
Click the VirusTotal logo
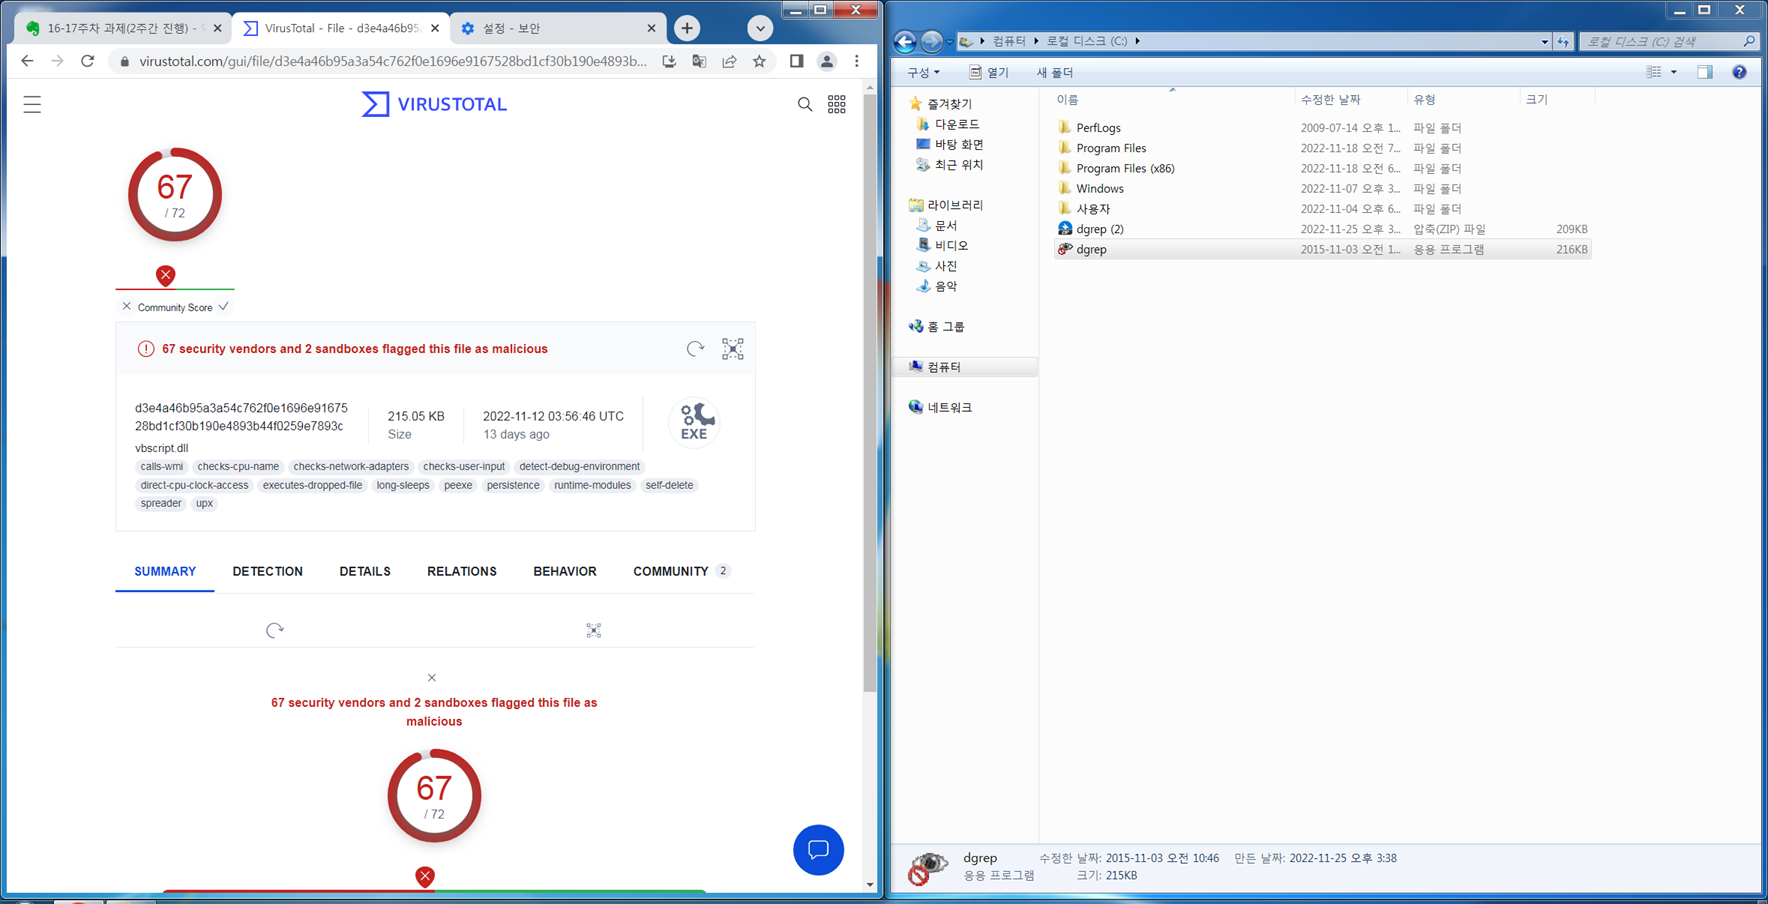coord(434,104)
